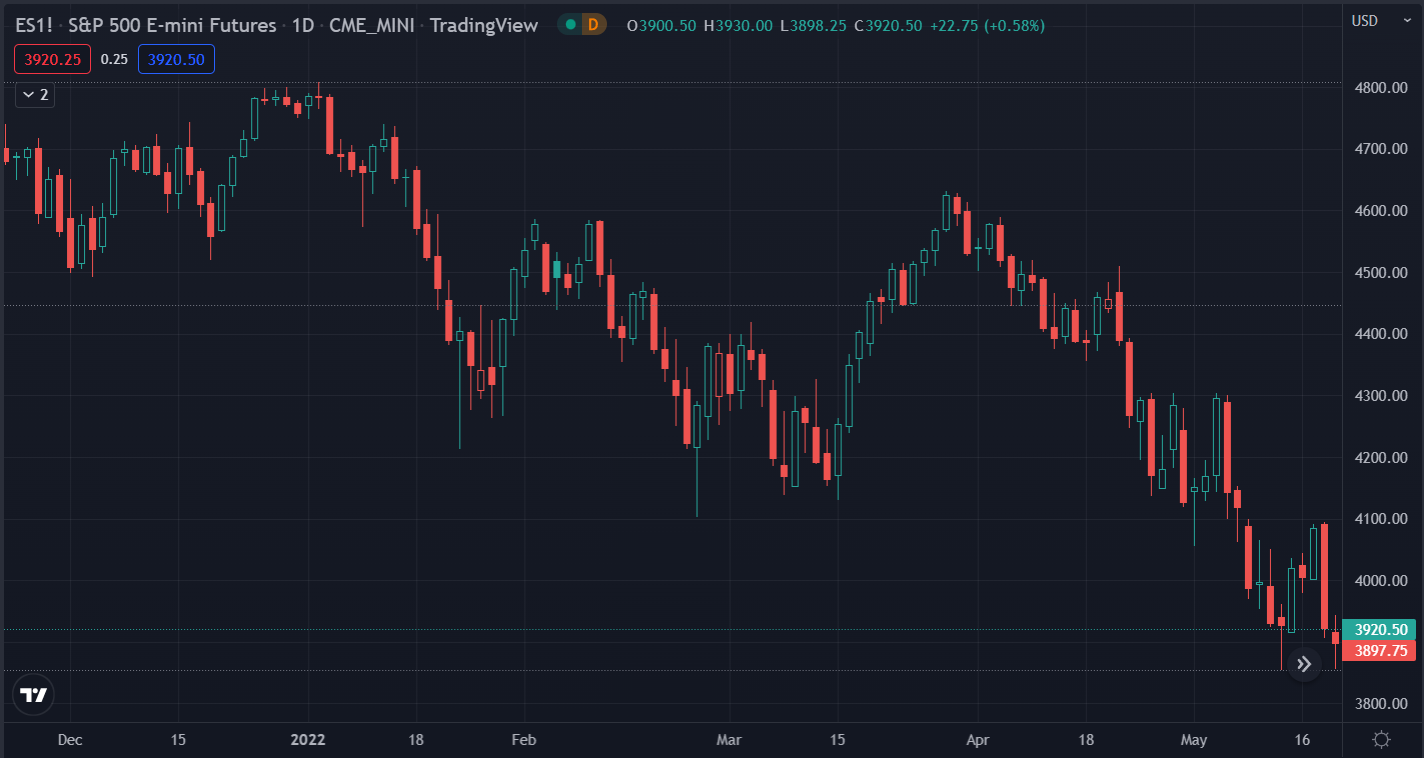1424x758 pixels.
Task: Click the 3800.00 price axis label
Action: click(1380, 704)
